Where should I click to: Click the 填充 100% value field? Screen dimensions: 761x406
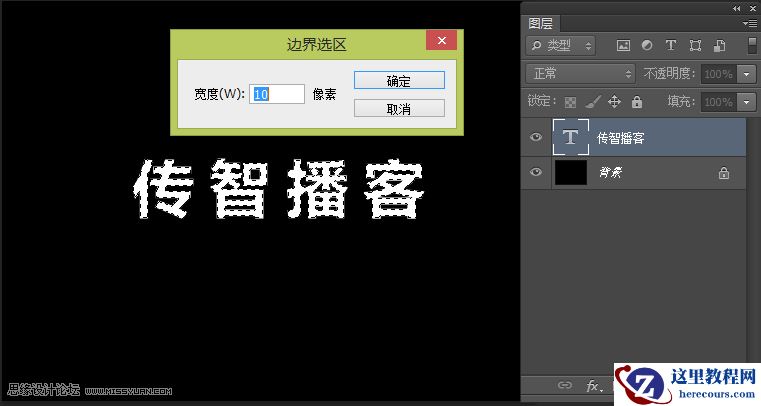pos(719,102)
